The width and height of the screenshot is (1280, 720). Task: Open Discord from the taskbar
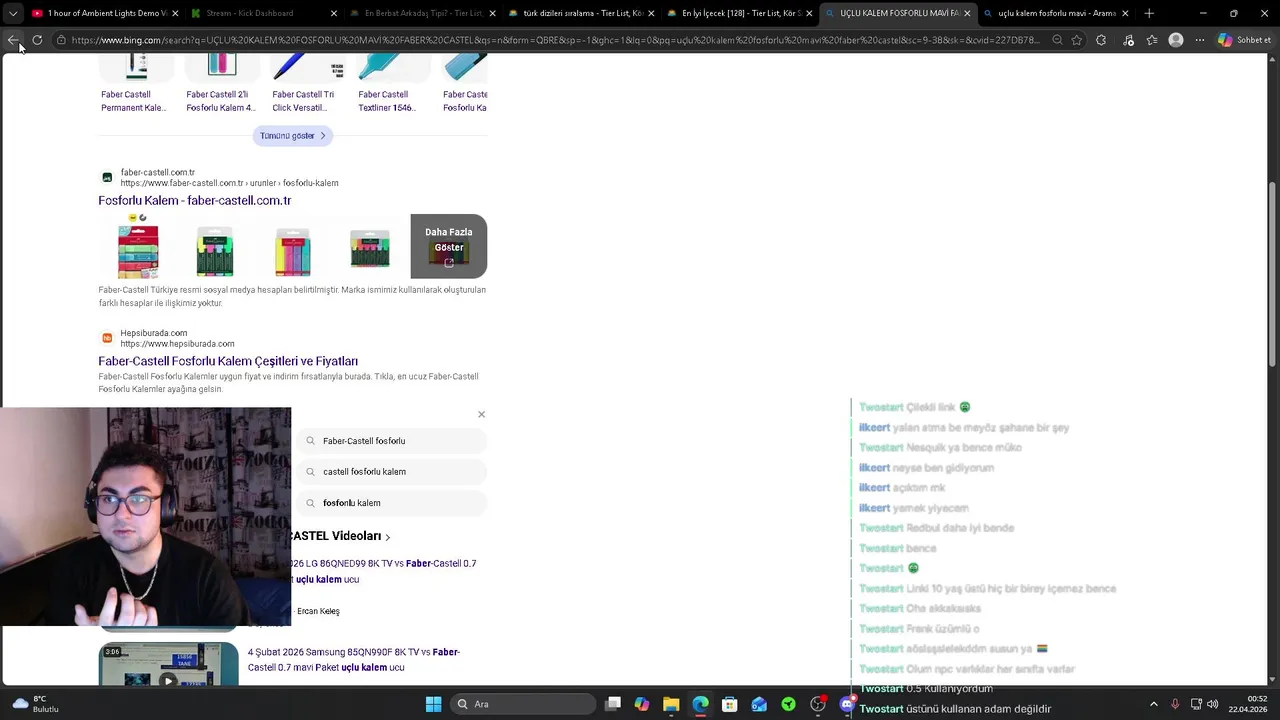click(848, 704)
